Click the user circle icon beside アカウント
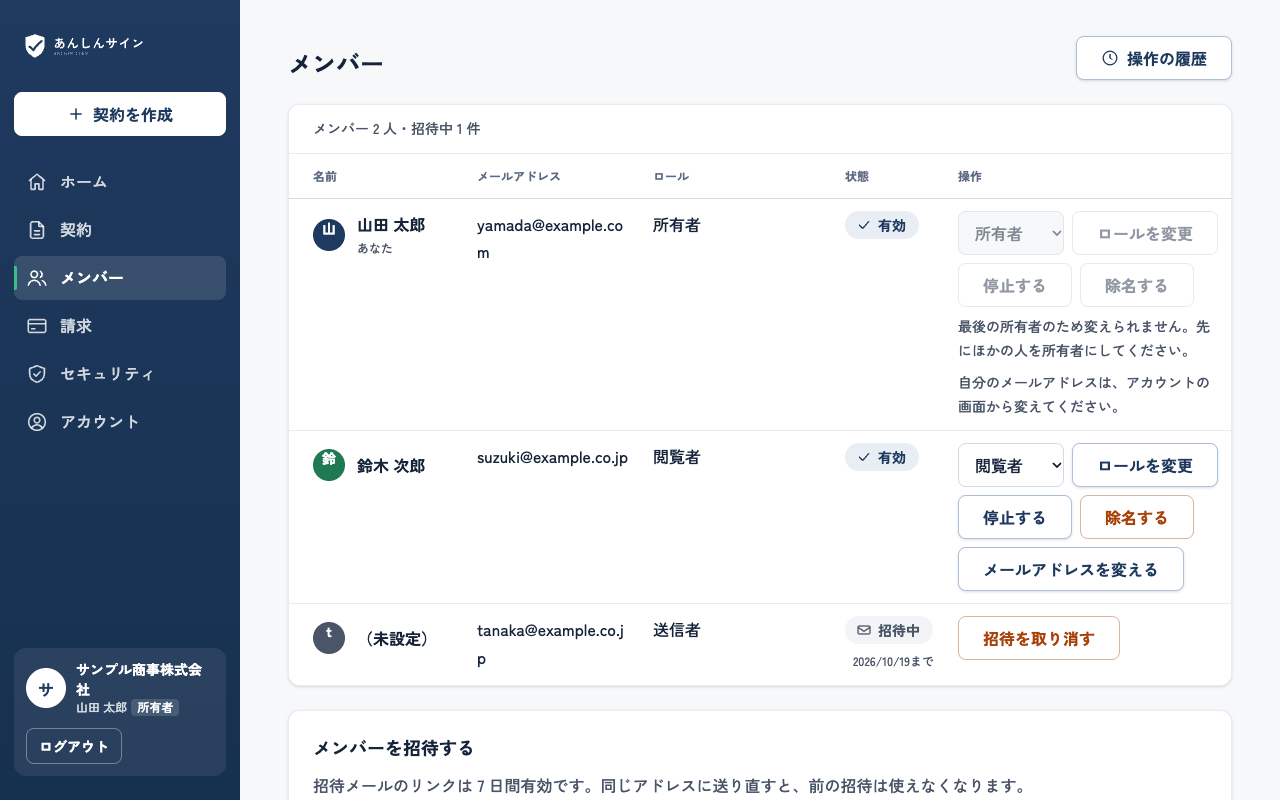 point(37,422)
